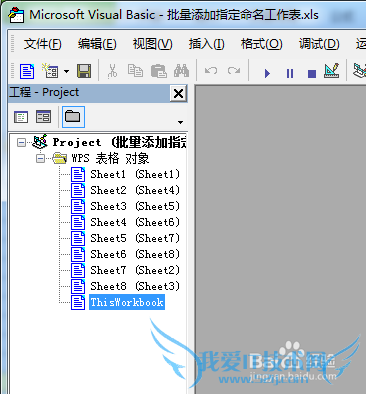
Task: Collapse the WPS 表格 对象 folder node
Action: click(40, 158)
